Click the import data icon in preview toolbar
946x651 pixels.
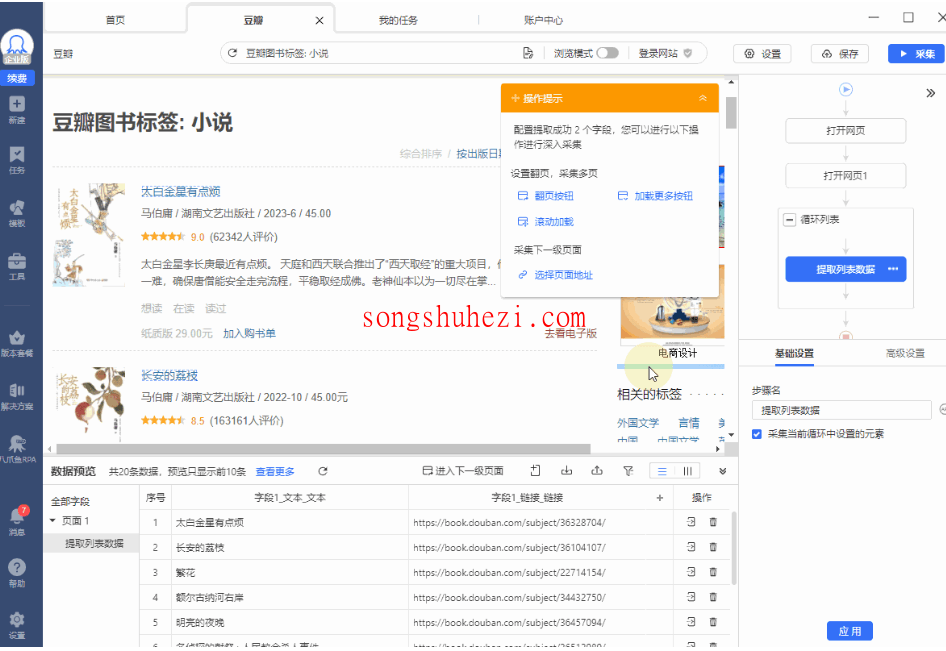point(566,471)
